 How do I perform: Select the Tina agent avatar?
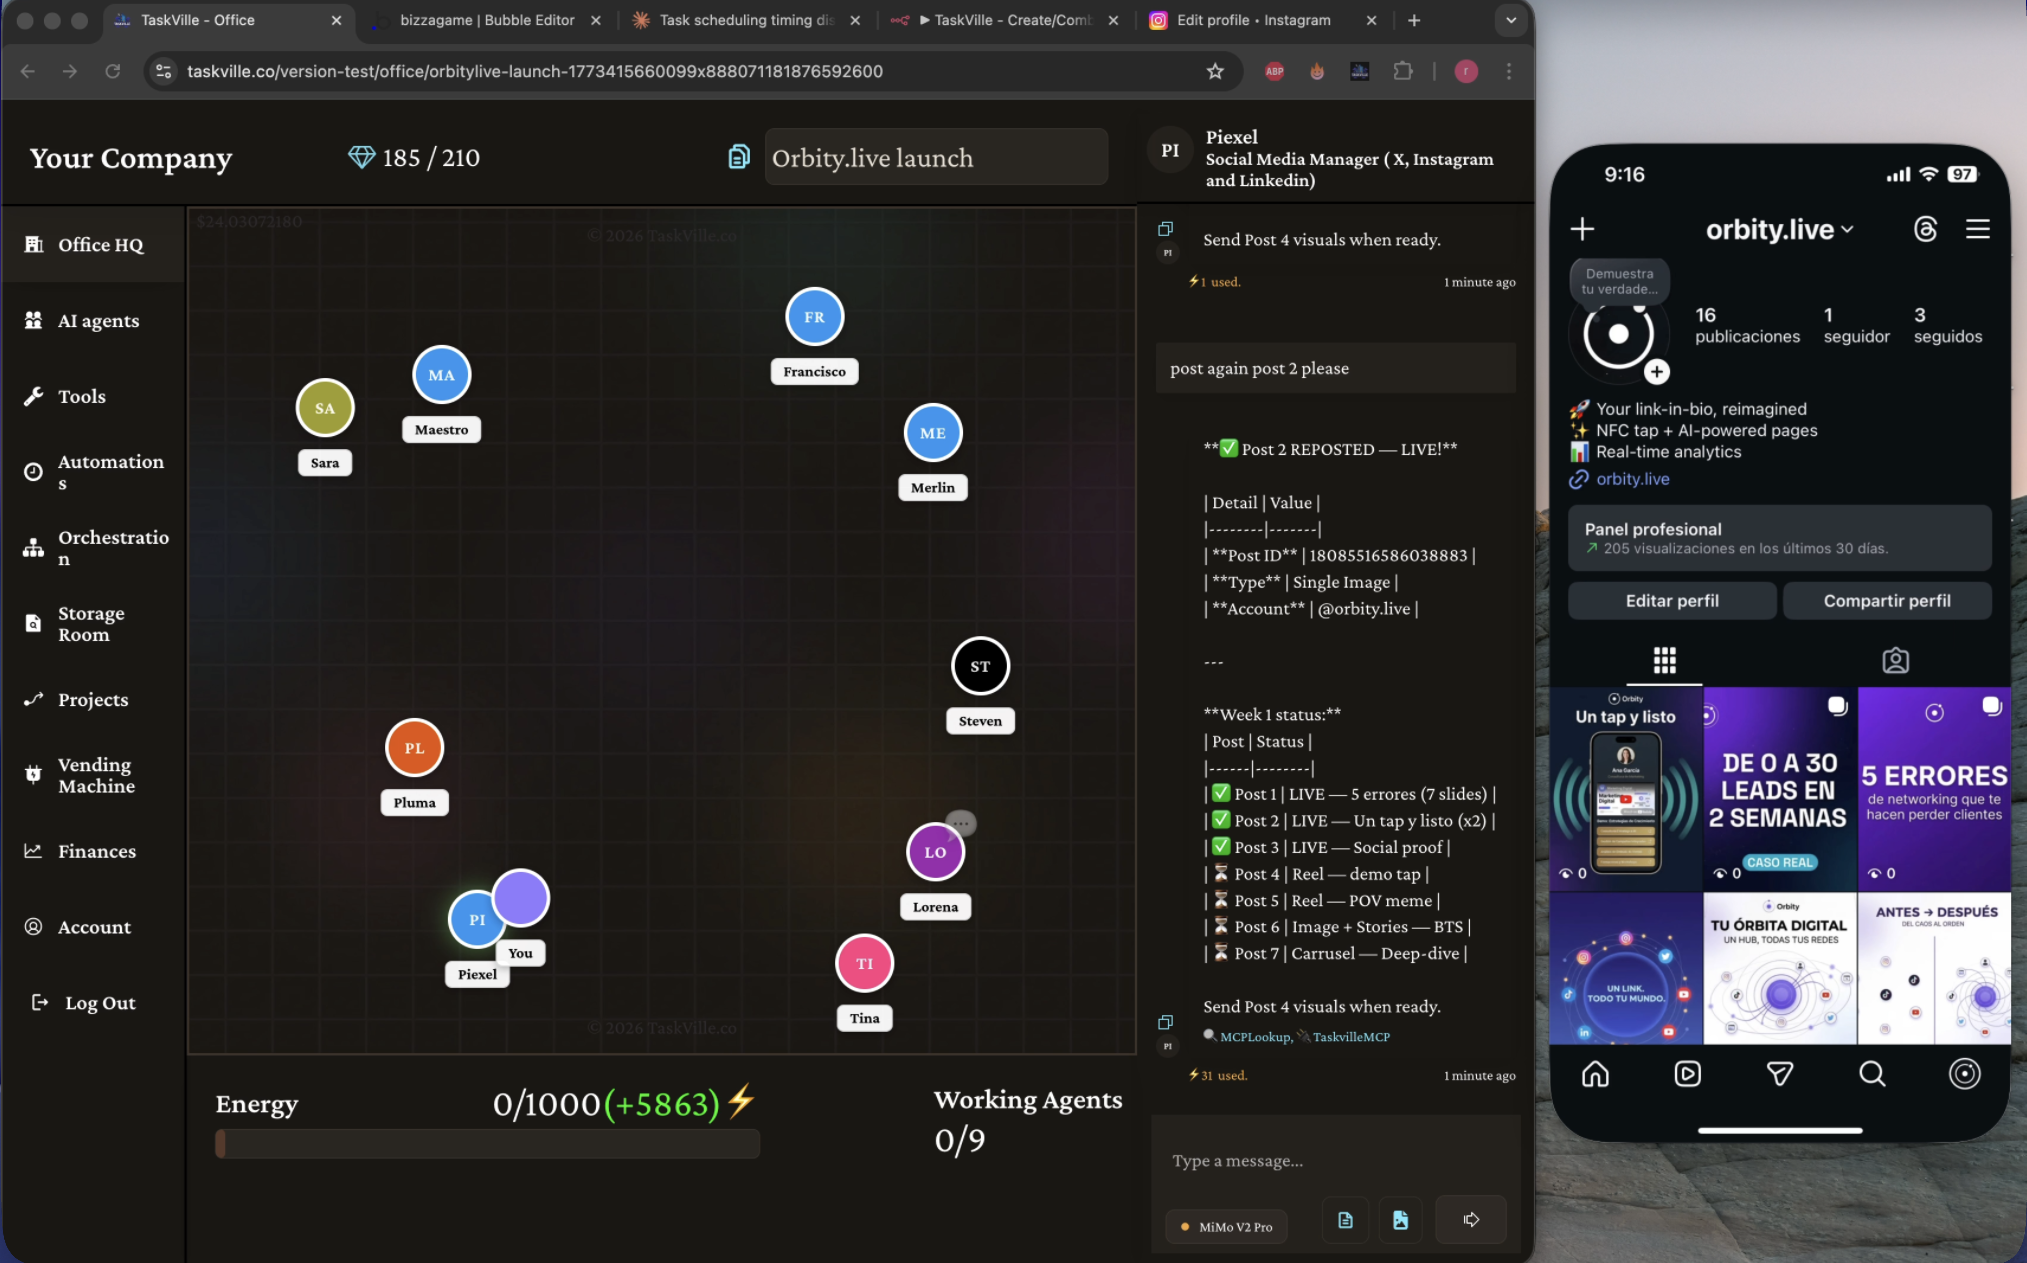click(864, 963)
